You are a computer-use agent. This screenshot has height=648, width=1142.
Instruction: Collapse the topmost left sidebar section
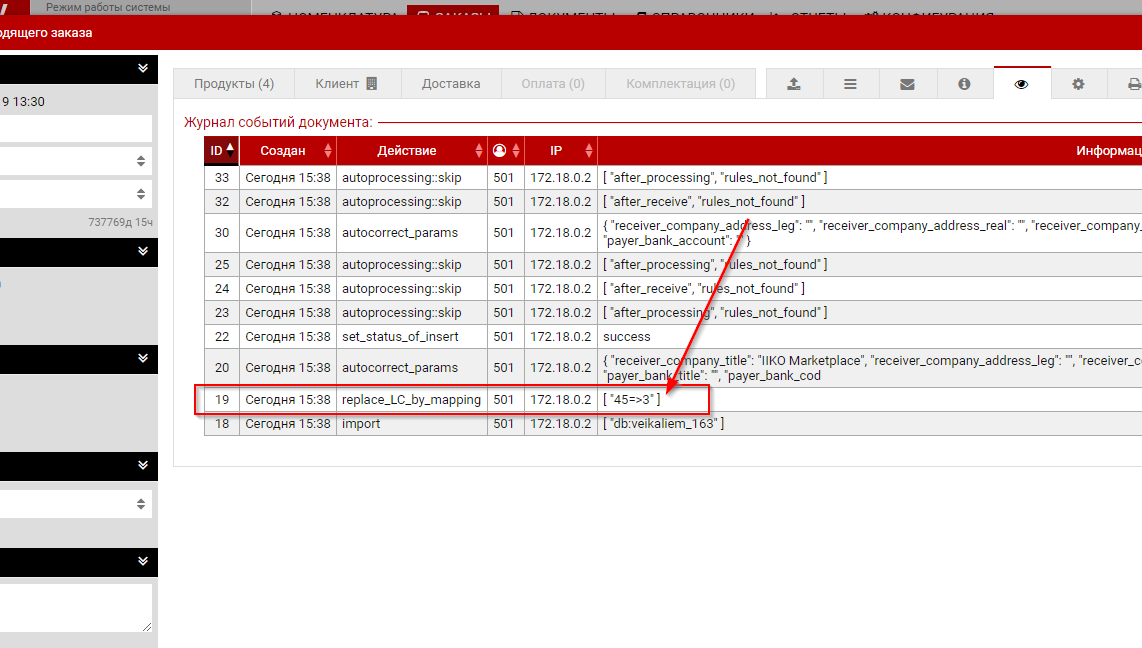(143, 68)
